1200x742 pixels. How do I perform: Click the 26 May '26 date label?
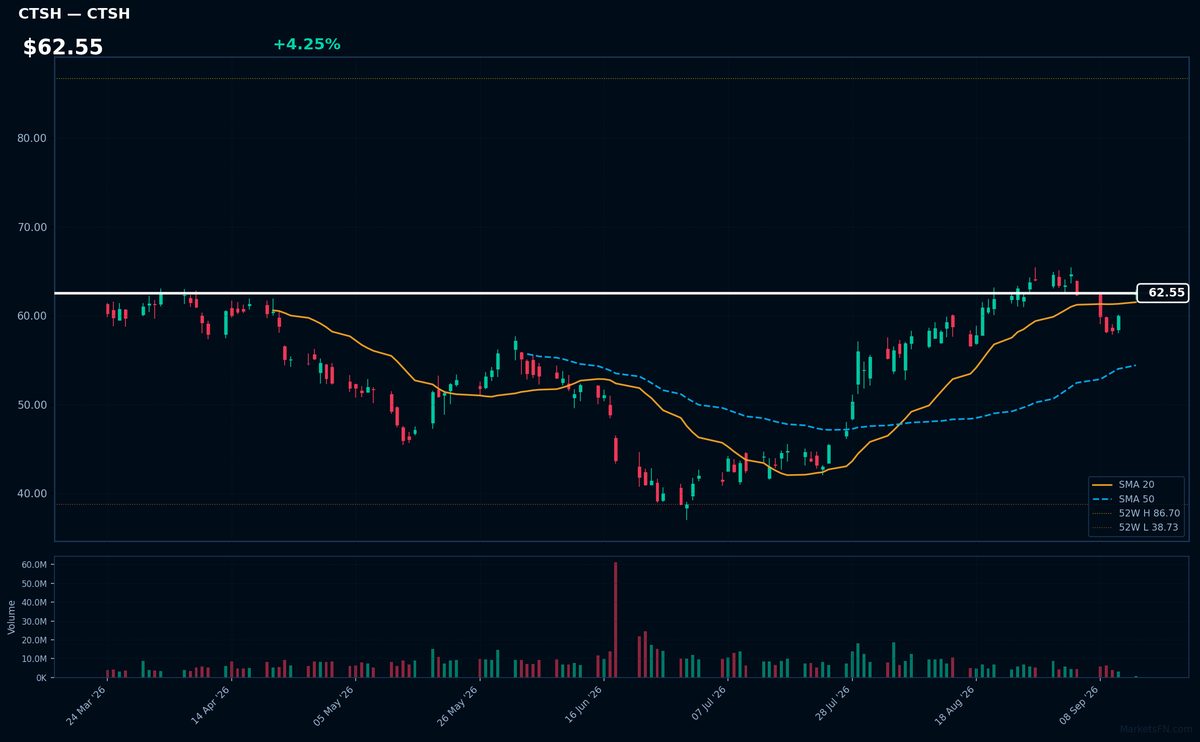pos(459,706)
